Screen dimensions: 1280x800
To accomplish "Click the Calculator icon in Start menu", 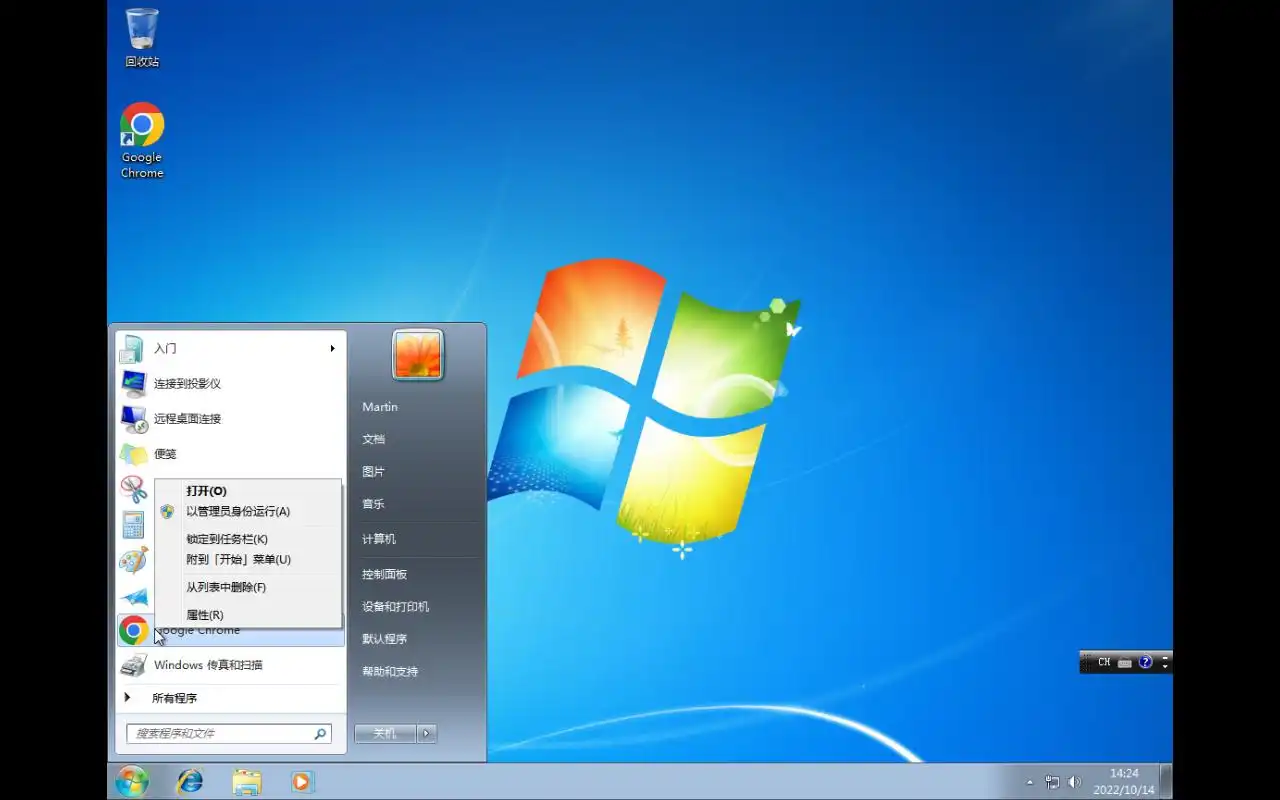I will click(x=133, y=524).
